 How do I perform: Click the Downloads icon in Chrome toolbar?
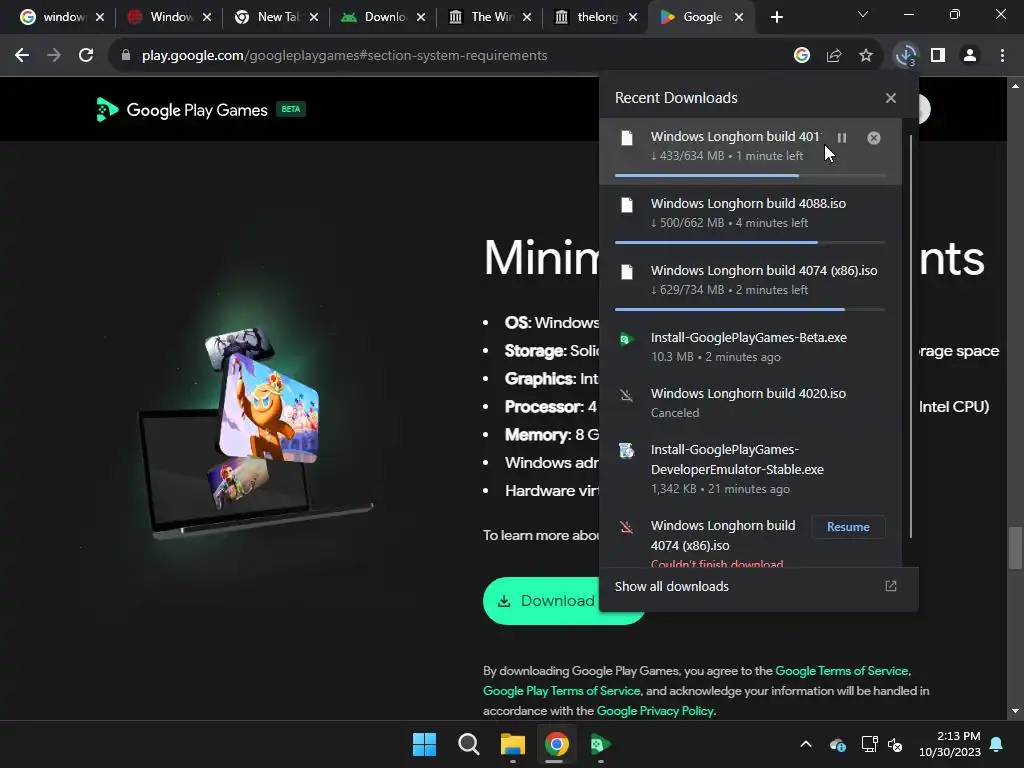906,56
